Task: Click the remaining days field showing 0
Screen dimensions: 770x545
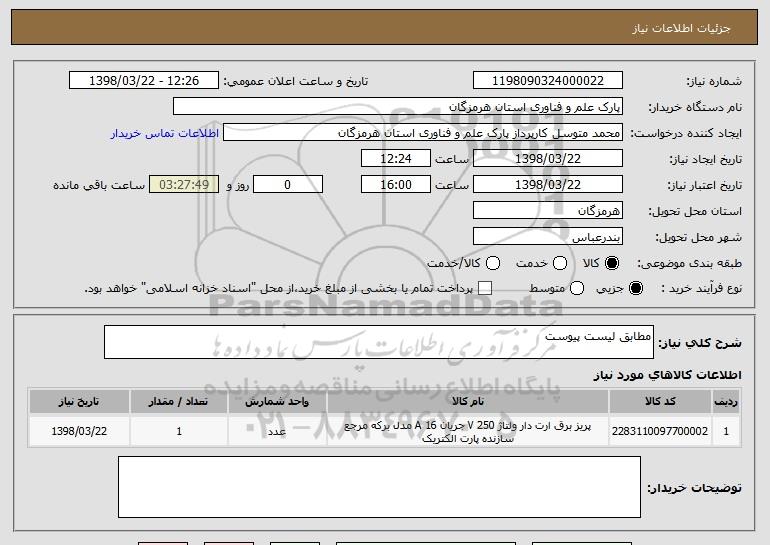Action: pyautogui.click(x=288, y=185)
